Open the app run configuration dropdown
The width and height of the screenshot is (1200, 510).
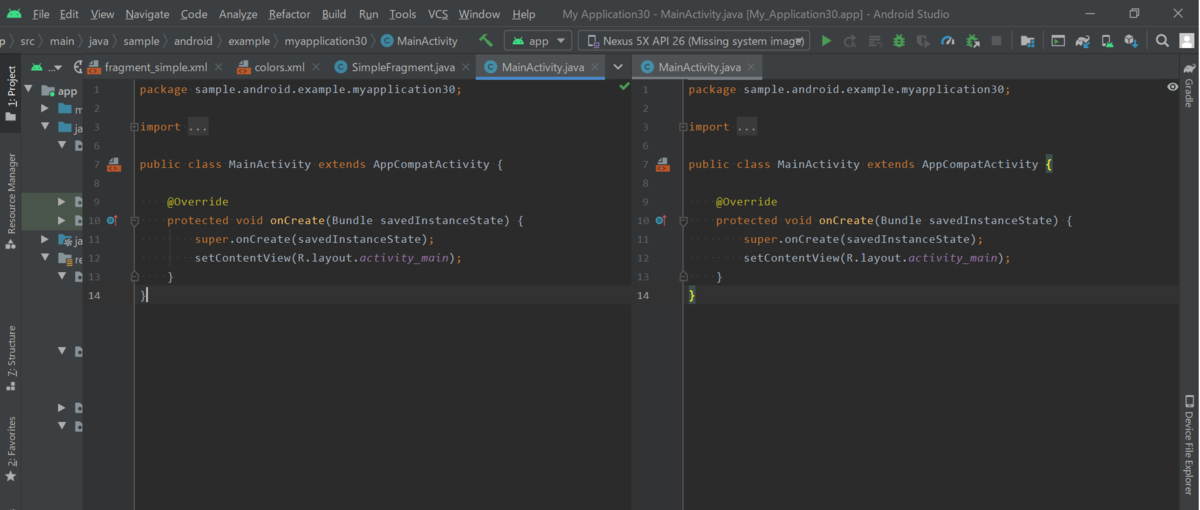point(538,41)
